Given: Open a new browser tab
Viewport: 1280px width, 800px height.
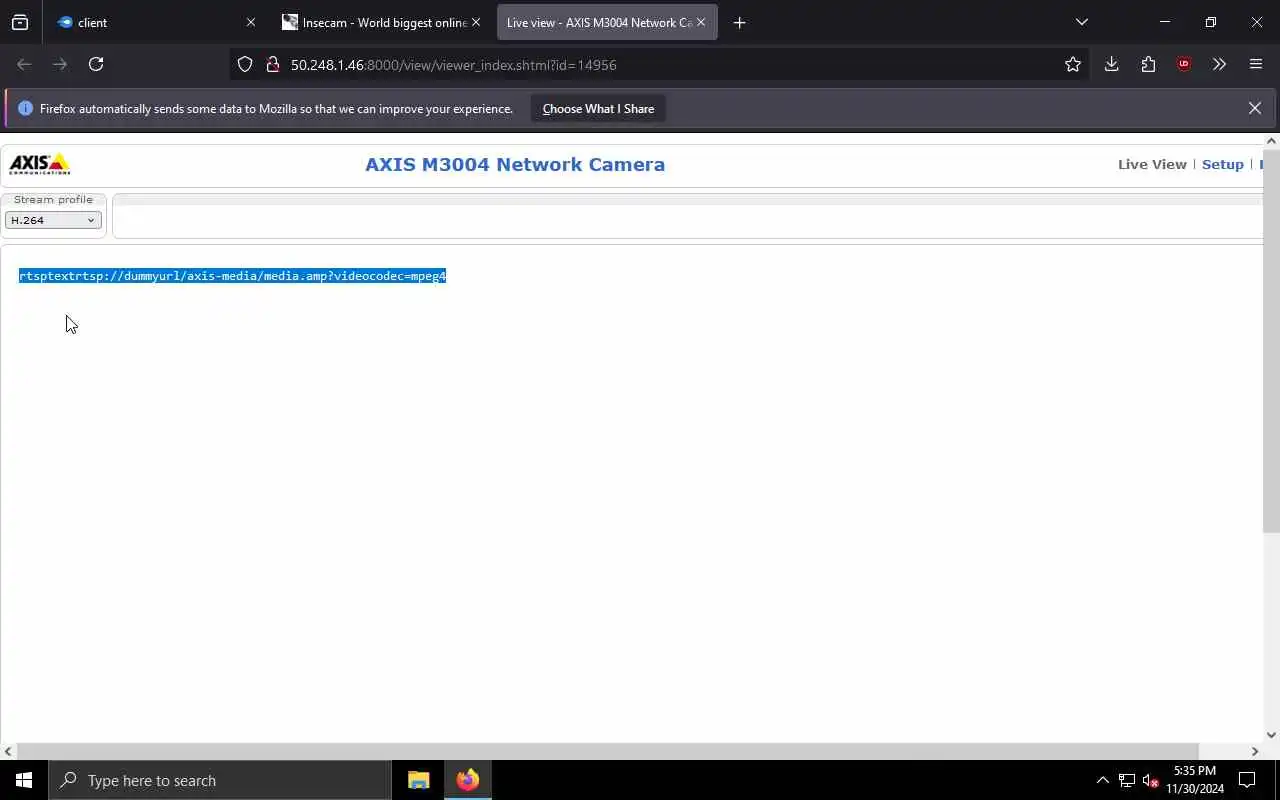Looking at the screenshot, I should (x=739, y=22).
